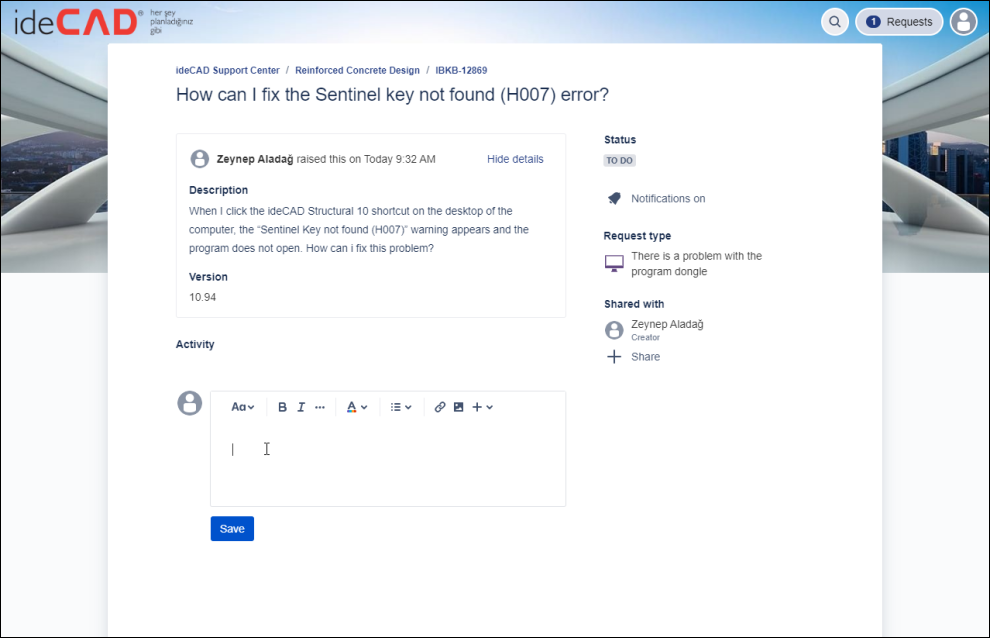Open the text color picker
Screen dimensions: 990x638
tap(357, 407)
